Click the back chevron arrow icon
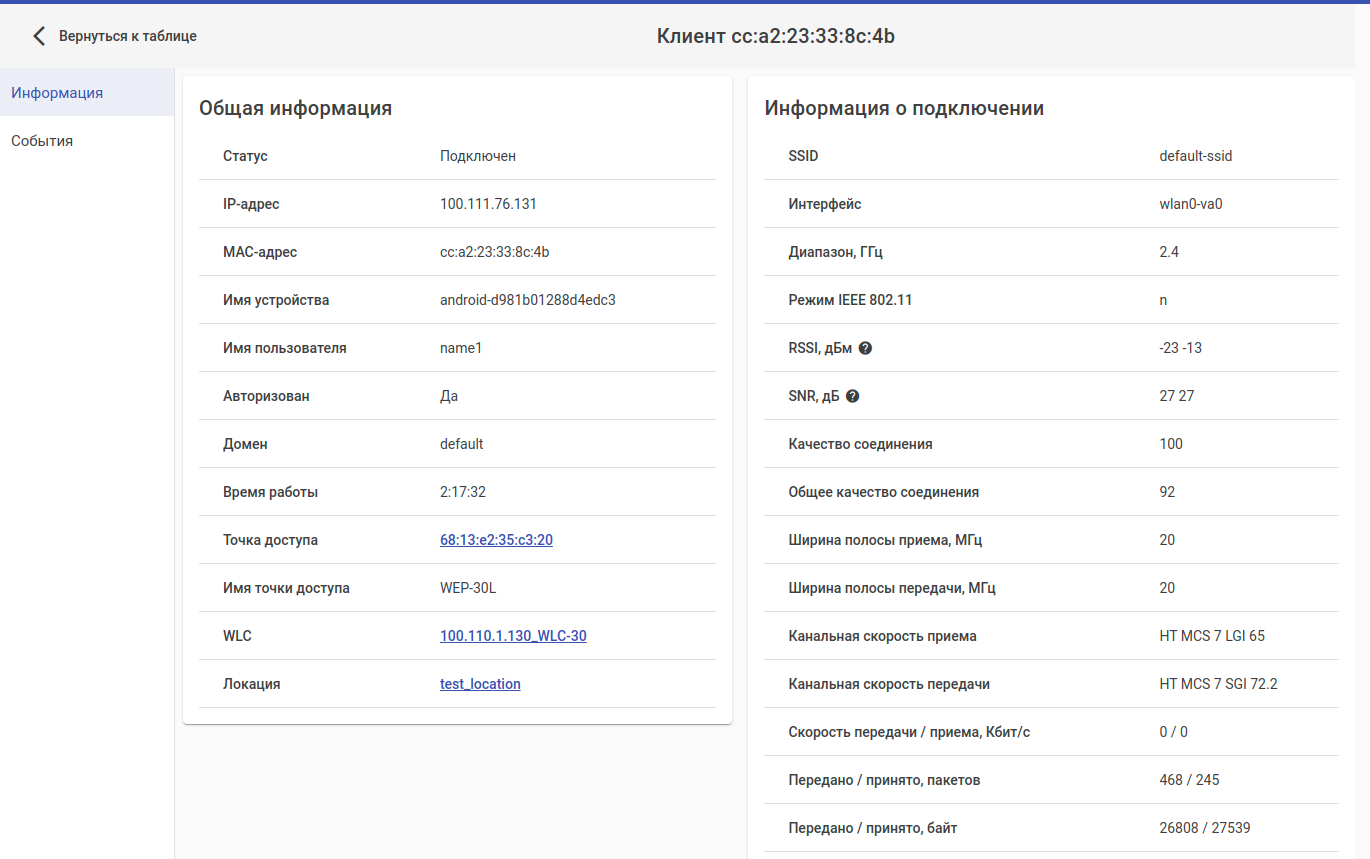Viewport: 1370px width, 859px height. 39,36
